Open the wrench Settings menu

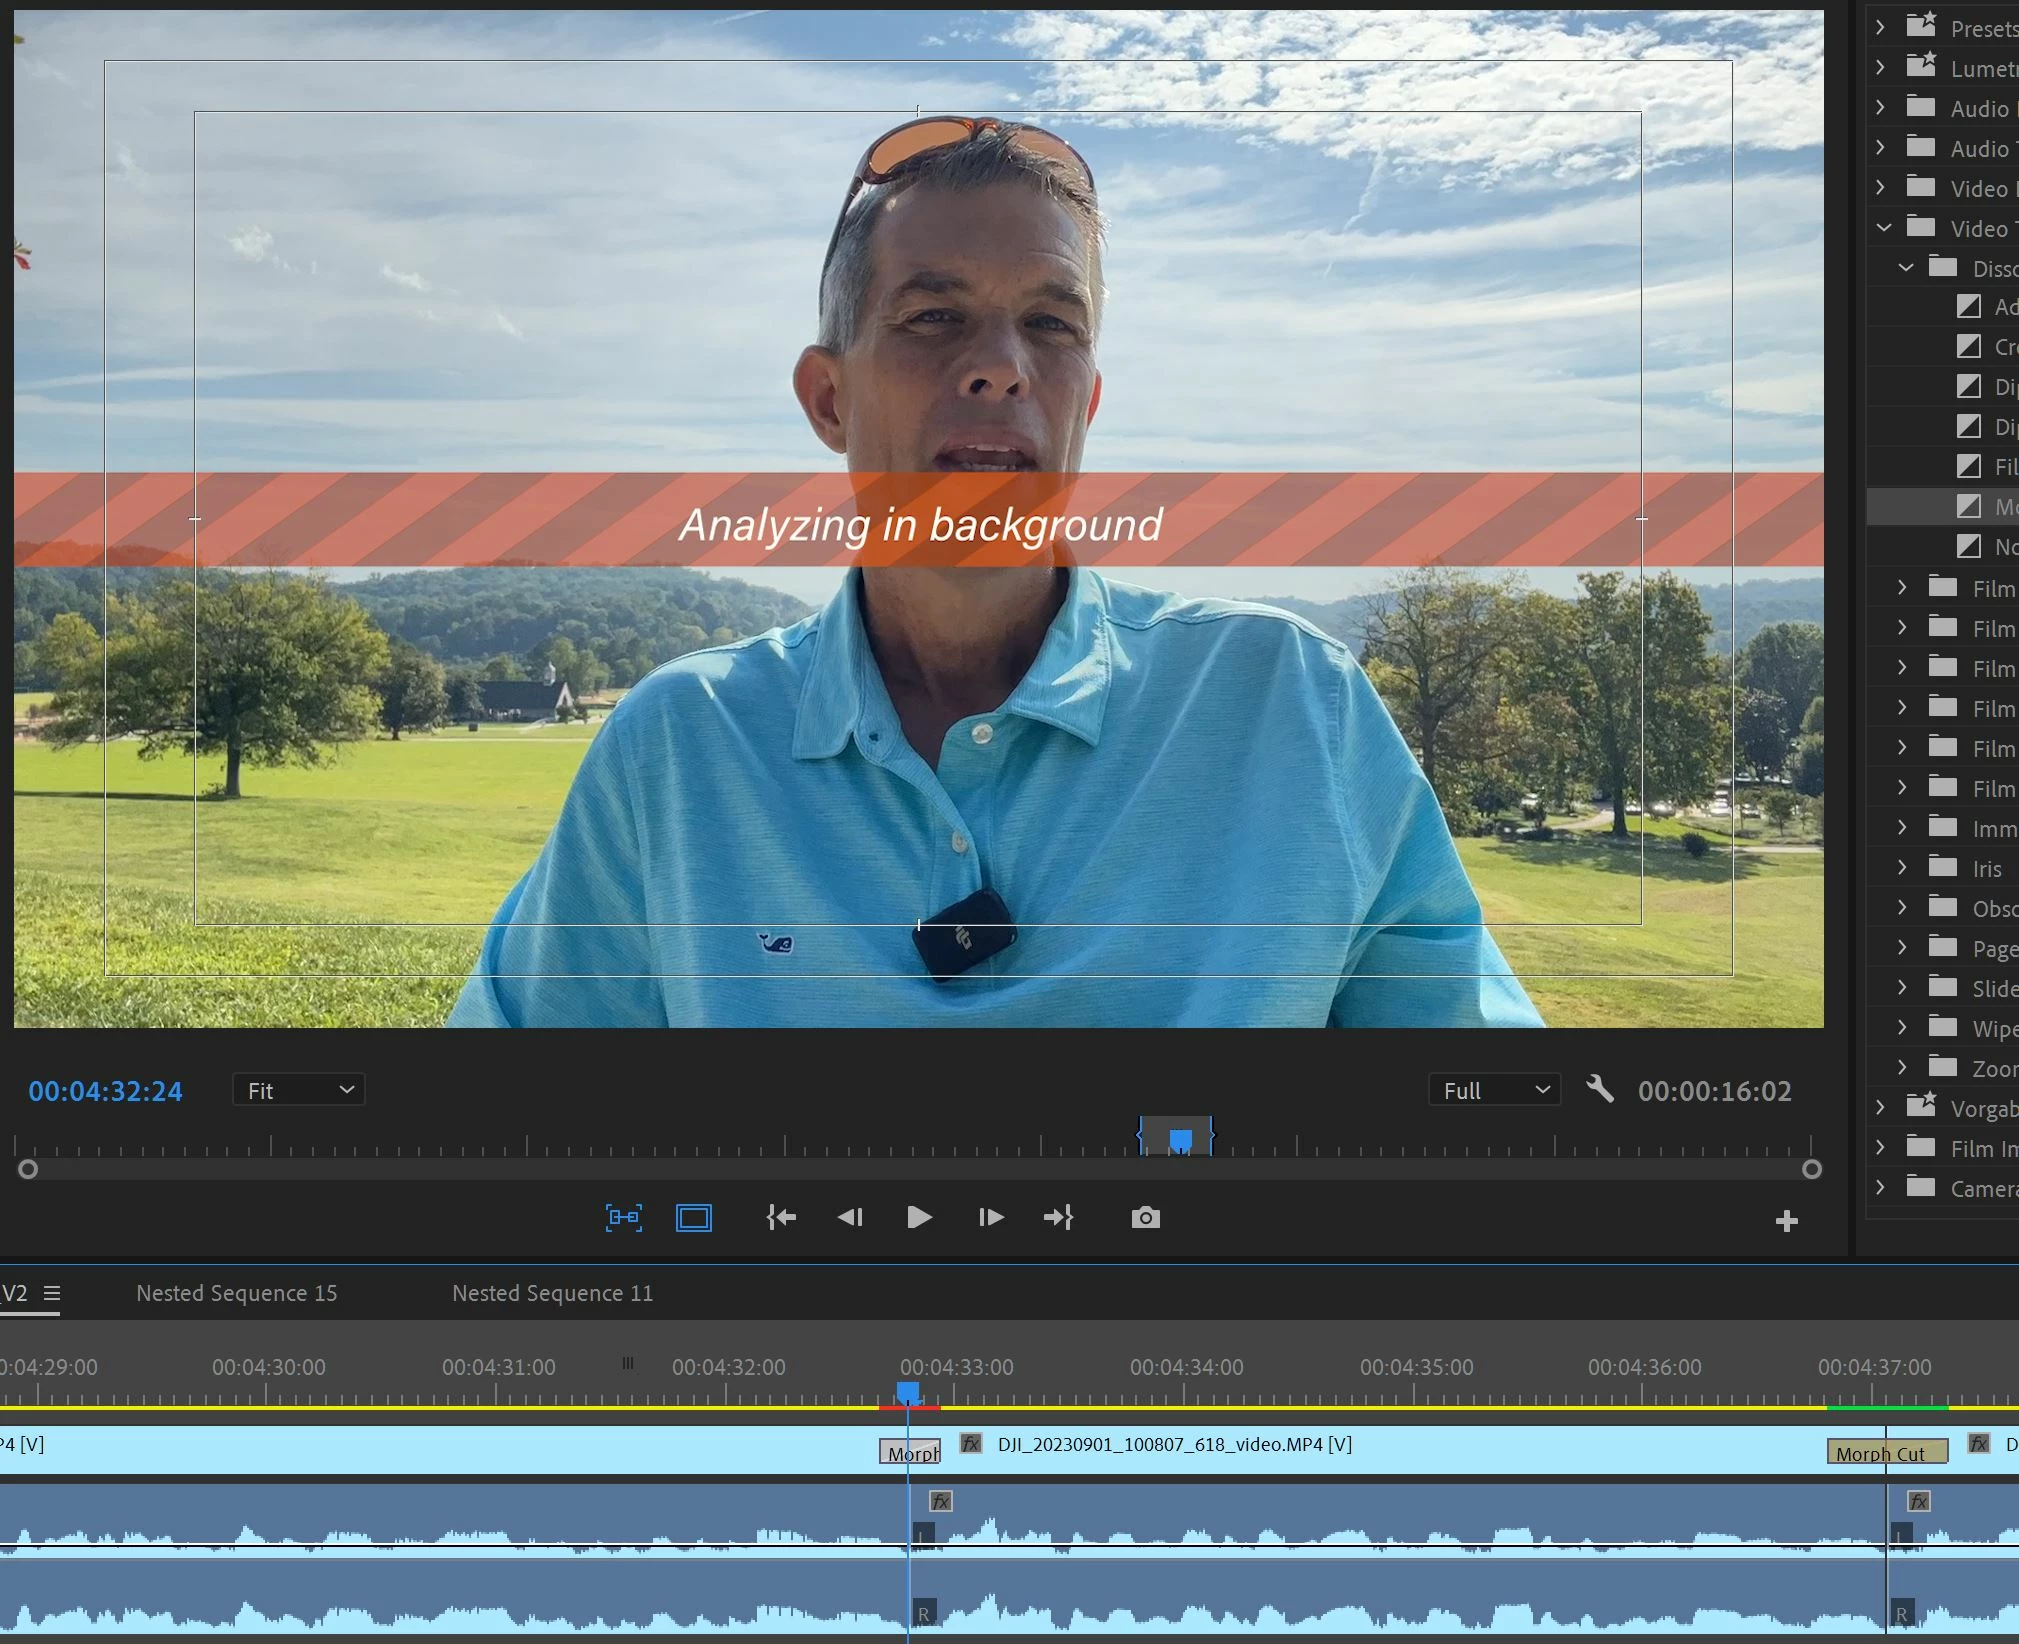click(x=1600, y=1089)
